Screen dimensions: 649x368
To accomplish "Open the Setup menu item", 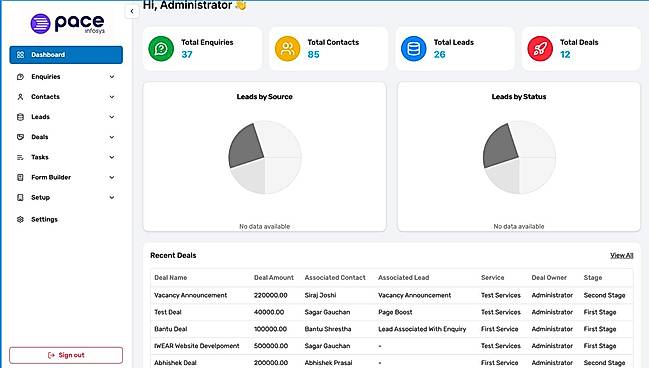I will click(66, 197).
